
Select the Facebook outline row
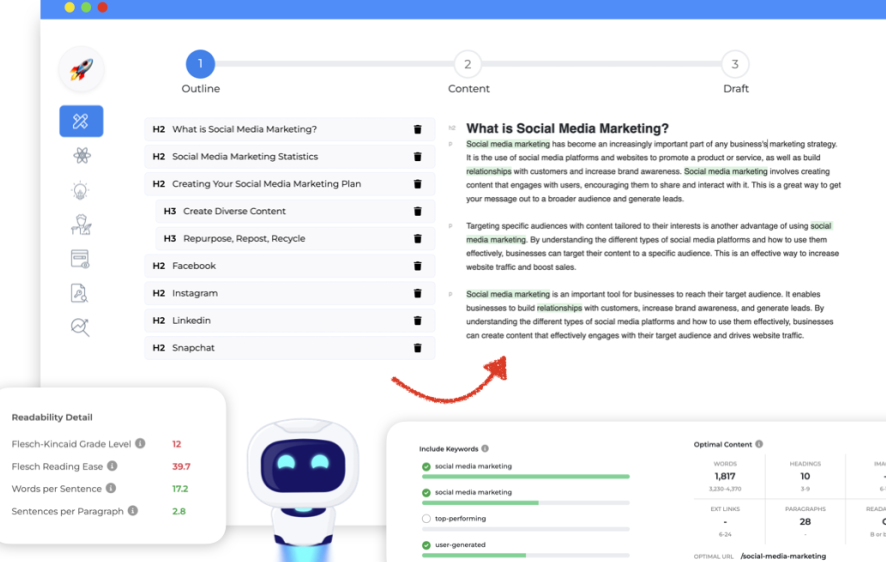click(289, 266)
